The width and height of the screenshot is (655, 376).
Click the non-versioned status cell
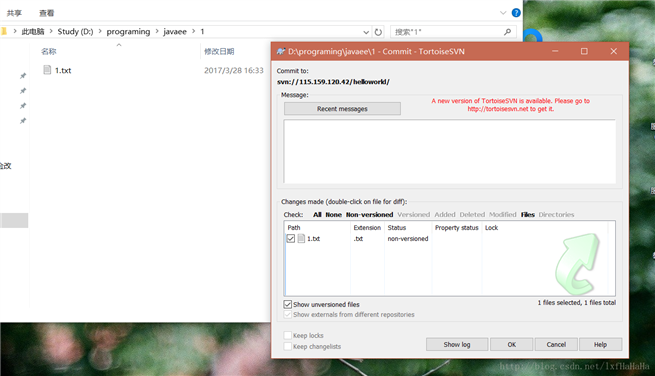408,239
